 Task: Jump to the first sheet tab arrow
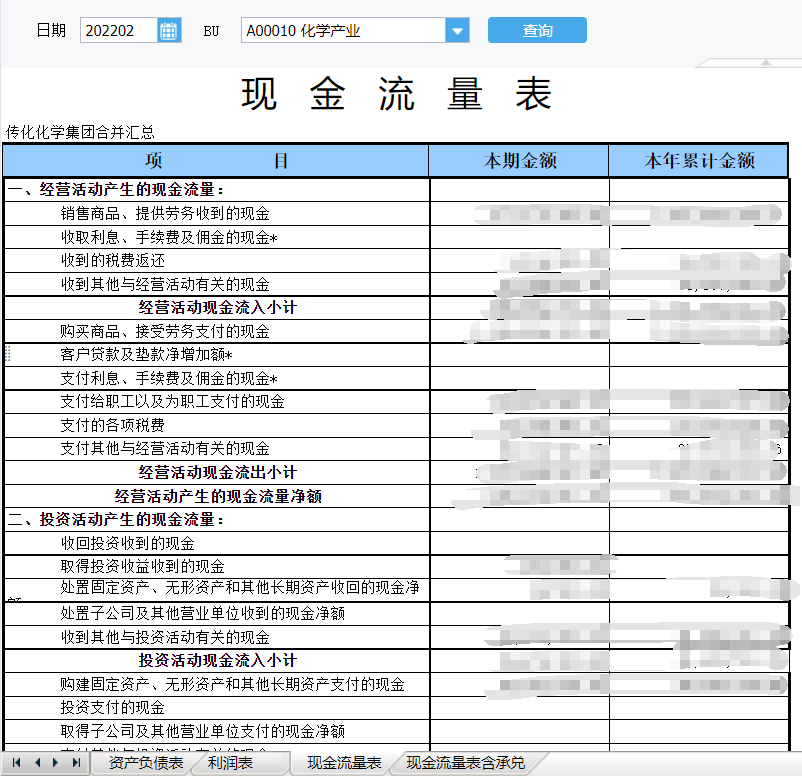coord(16,763)
